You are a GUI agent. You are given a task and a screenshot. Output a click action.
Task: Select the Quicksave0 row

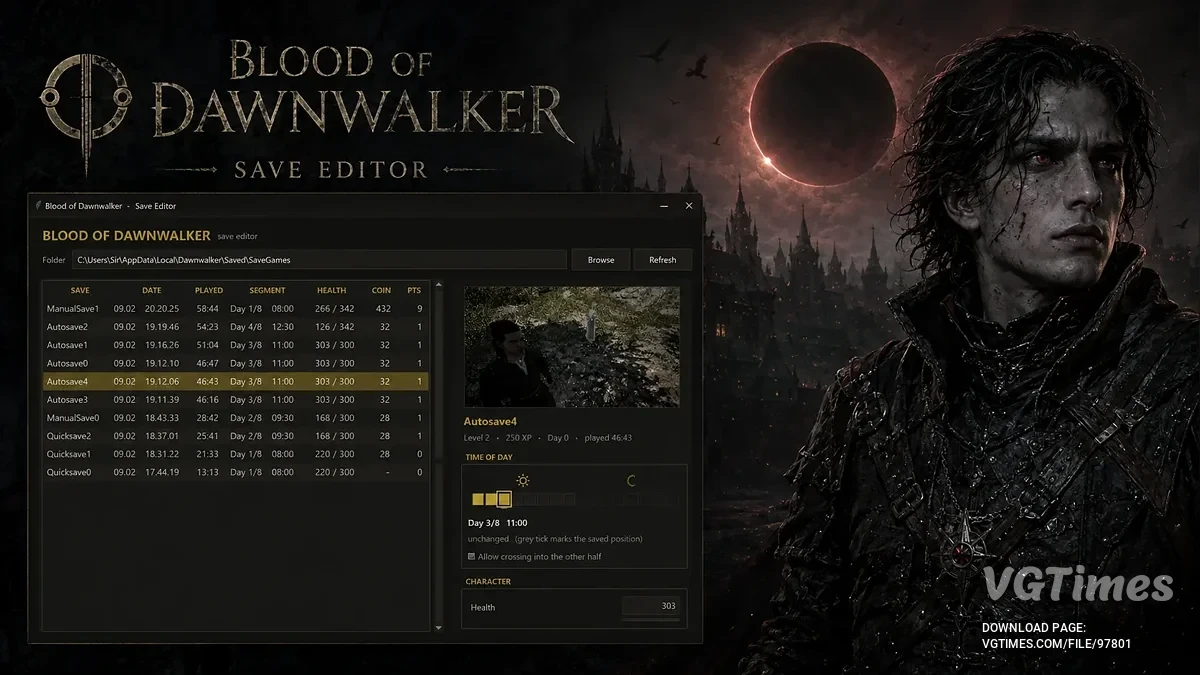point(235,472)
